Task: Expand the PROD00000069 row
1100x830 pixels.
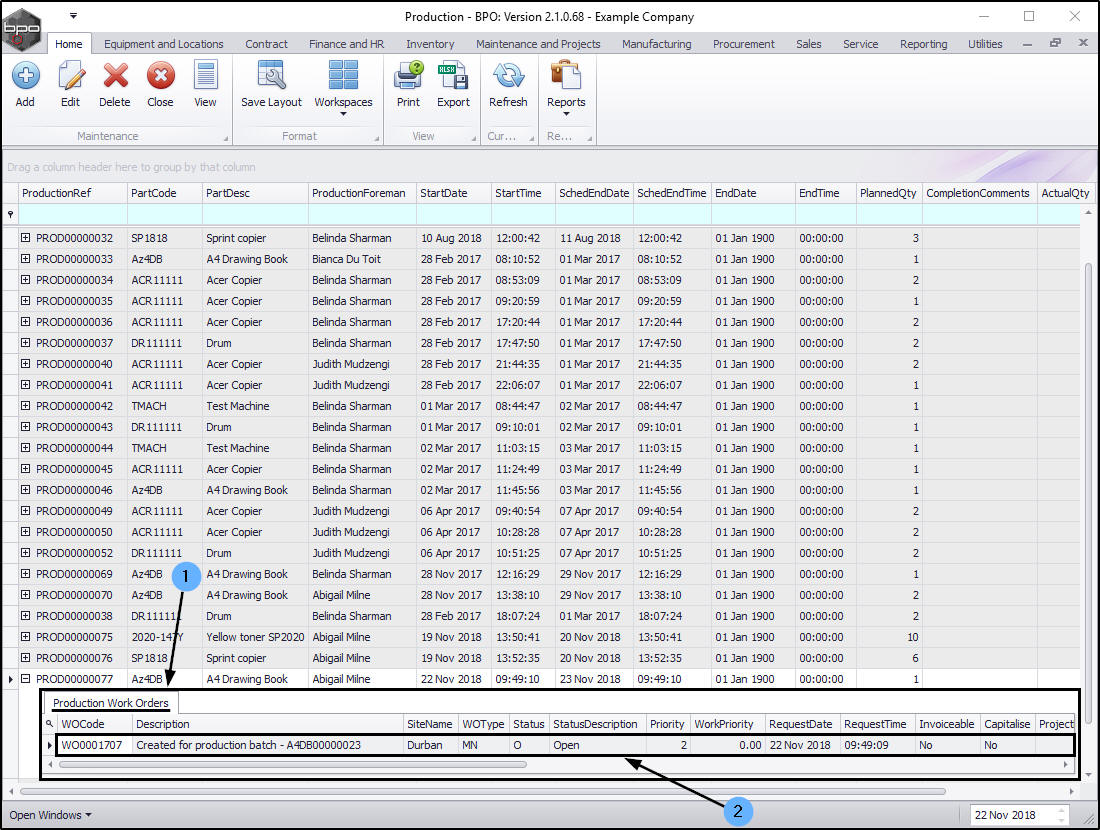Action: click(x=26, y=575)
